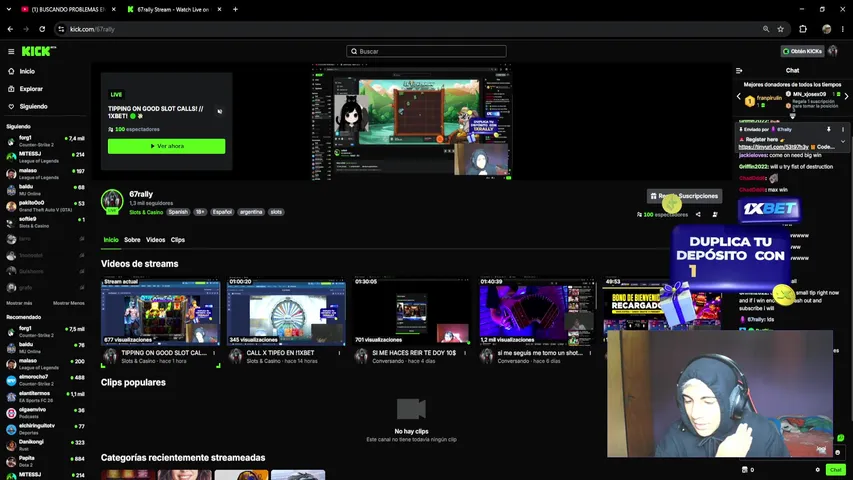Image resolution: width=853 pixels, height=480 pixels.
Task: Click Mostrar Menos in sidebar
Action: click(69, 303)
